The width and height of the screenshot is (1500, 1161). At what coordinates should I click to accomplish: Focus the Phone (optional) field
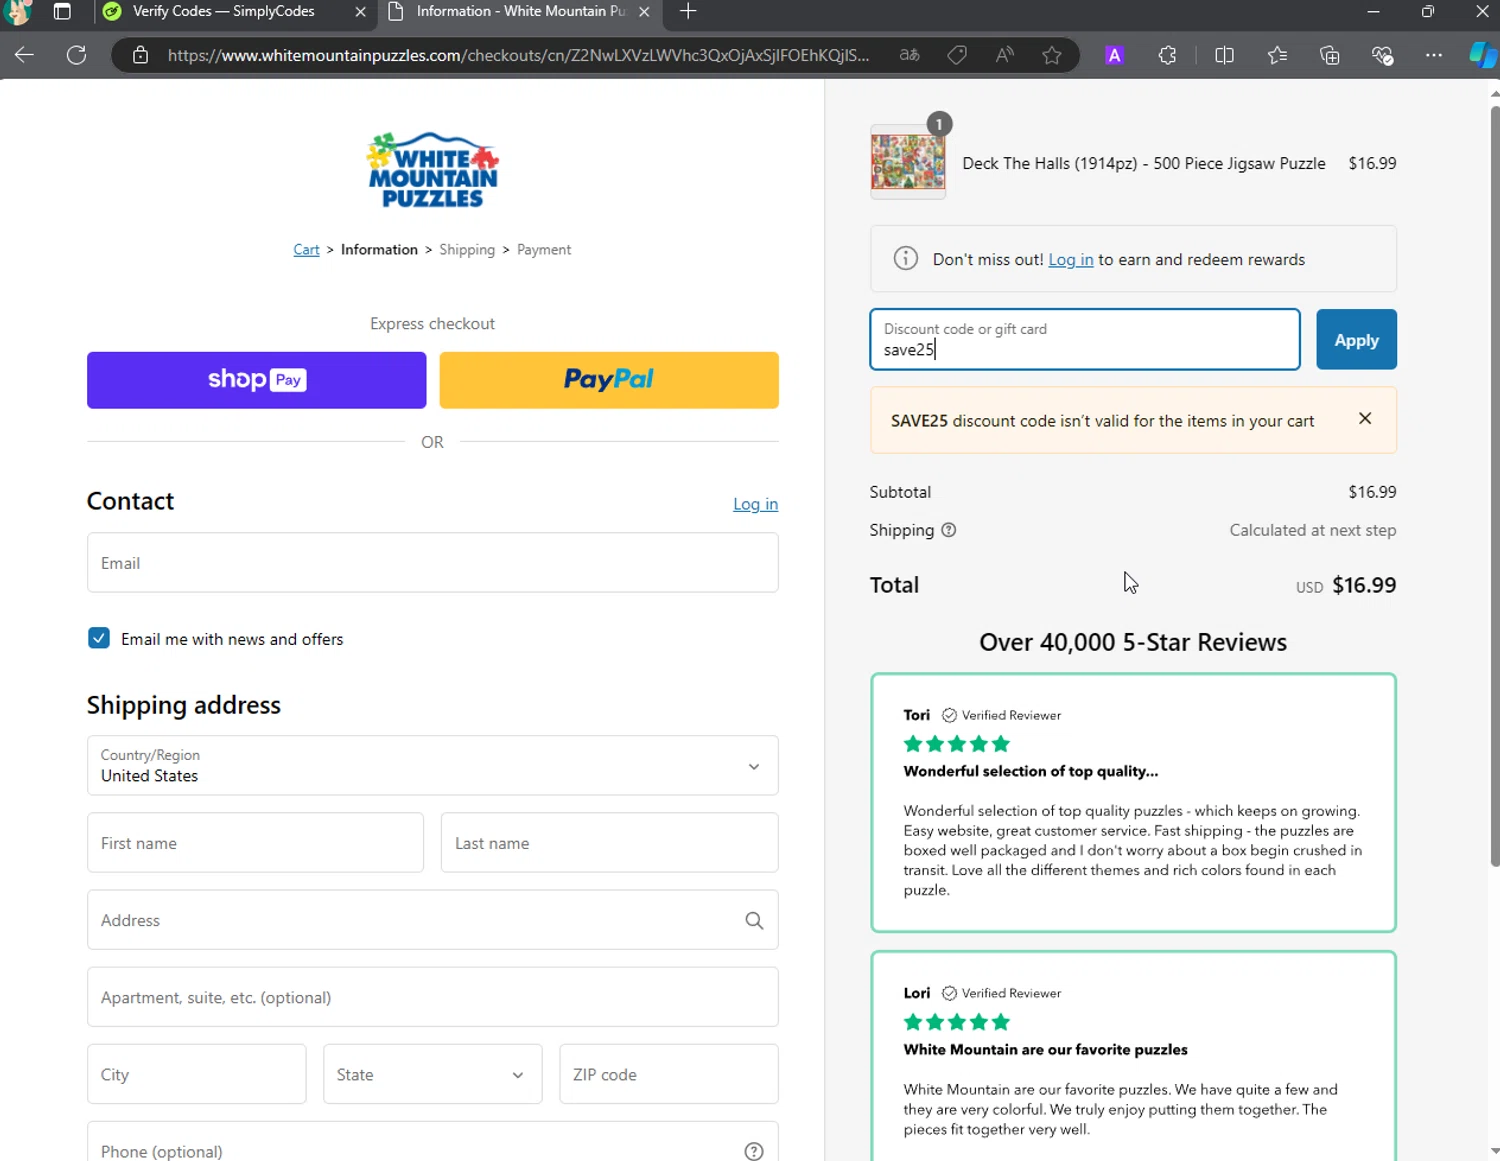(433, 1142)
